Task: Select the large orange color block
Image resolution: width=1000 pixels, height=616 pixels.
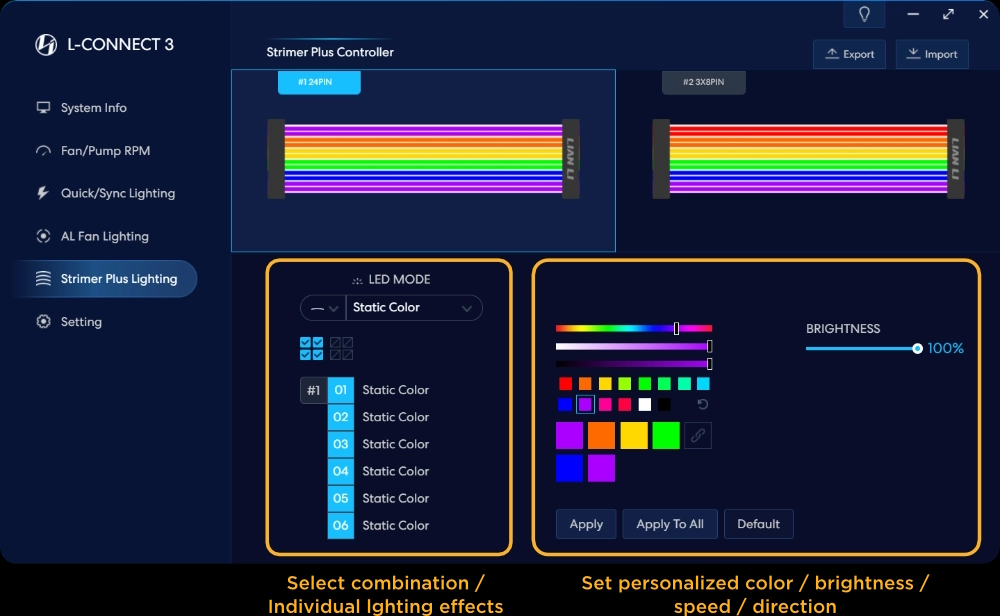Action: pyautogui.click(x=601, y=436)
